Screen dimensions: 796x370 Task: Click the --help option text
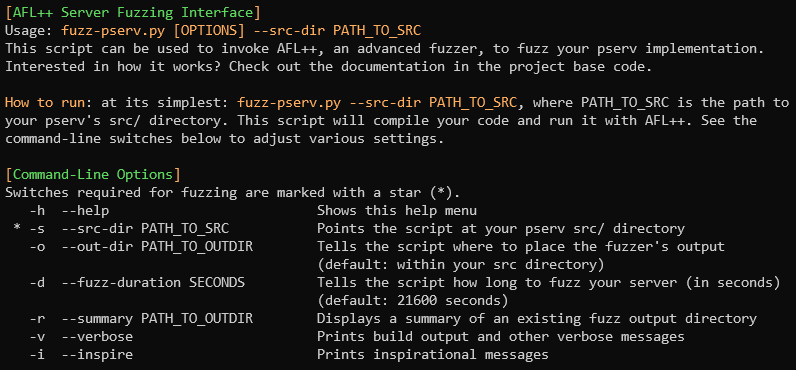[85, 211]
